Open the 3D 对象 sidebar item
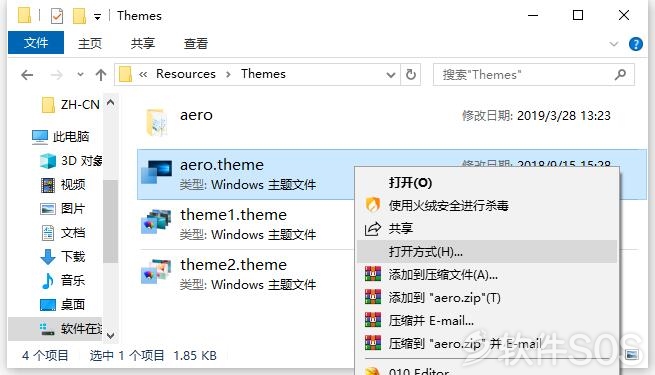Image resolution: width=655 pixels, height=375 pixels. [71, 161]
